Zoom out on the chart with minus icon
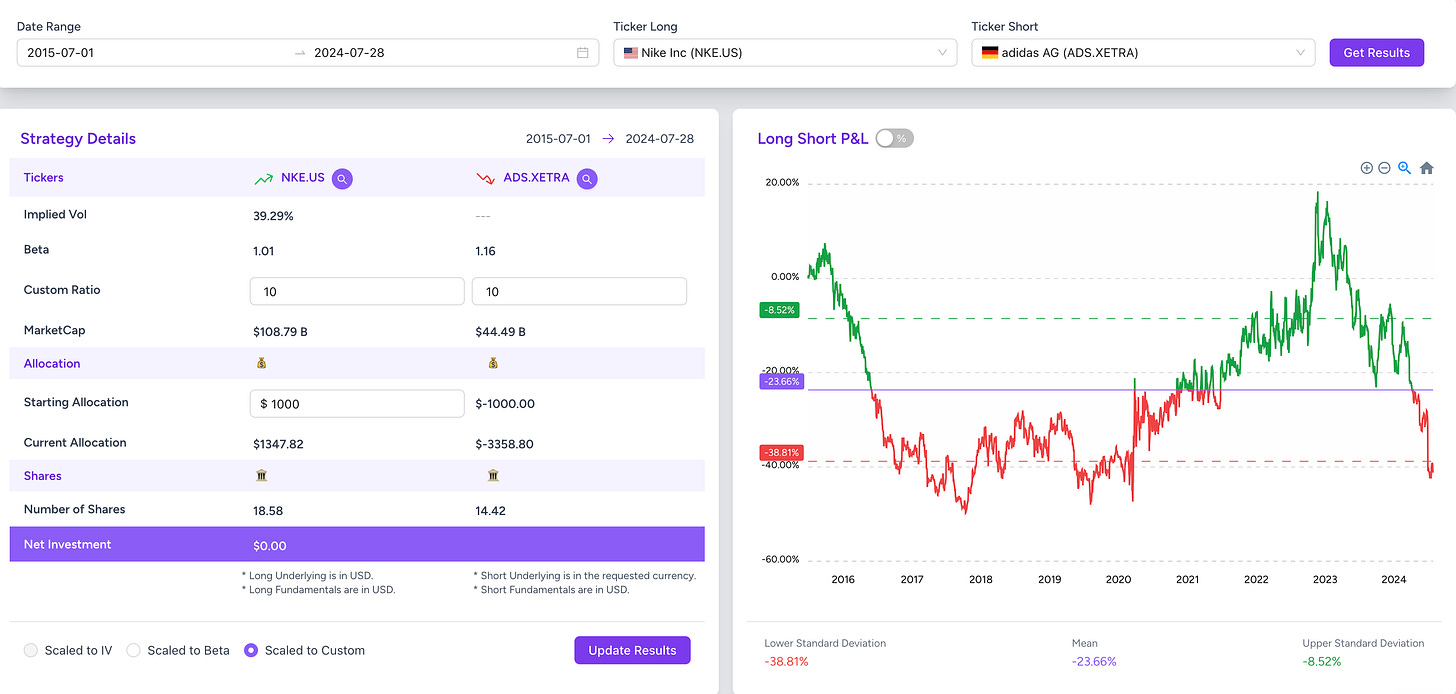This screenshot has height=694, width=1456. [x=1384, y=168]
